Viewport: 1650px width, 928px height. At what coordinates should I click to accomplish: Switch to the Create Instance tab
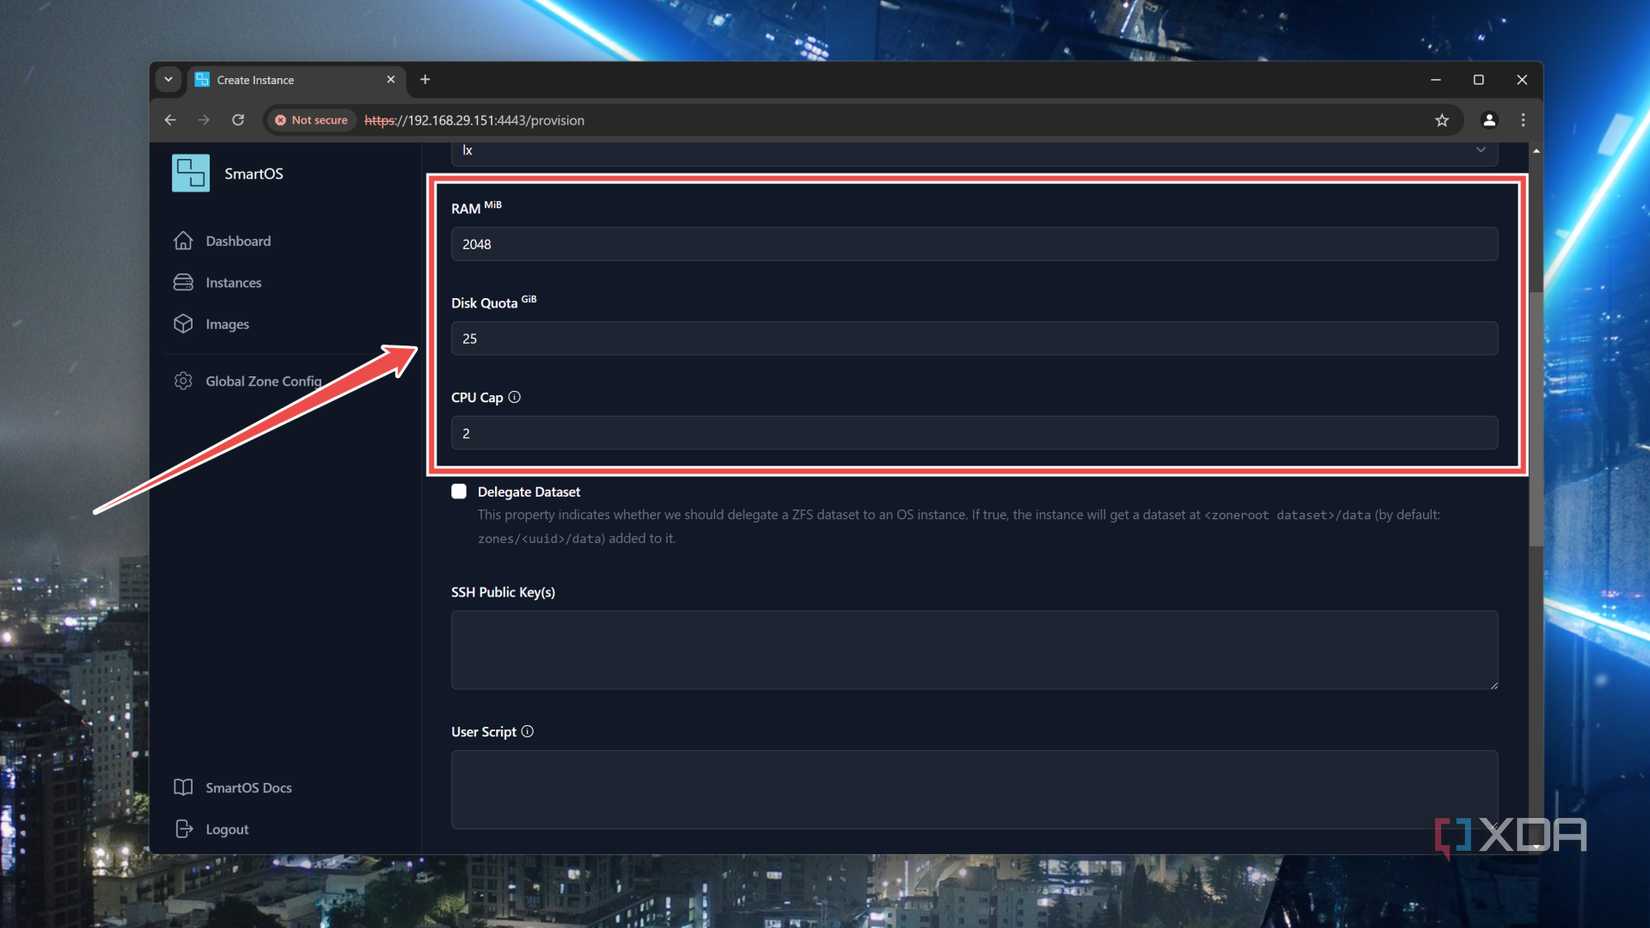click(x=295, y=80)
